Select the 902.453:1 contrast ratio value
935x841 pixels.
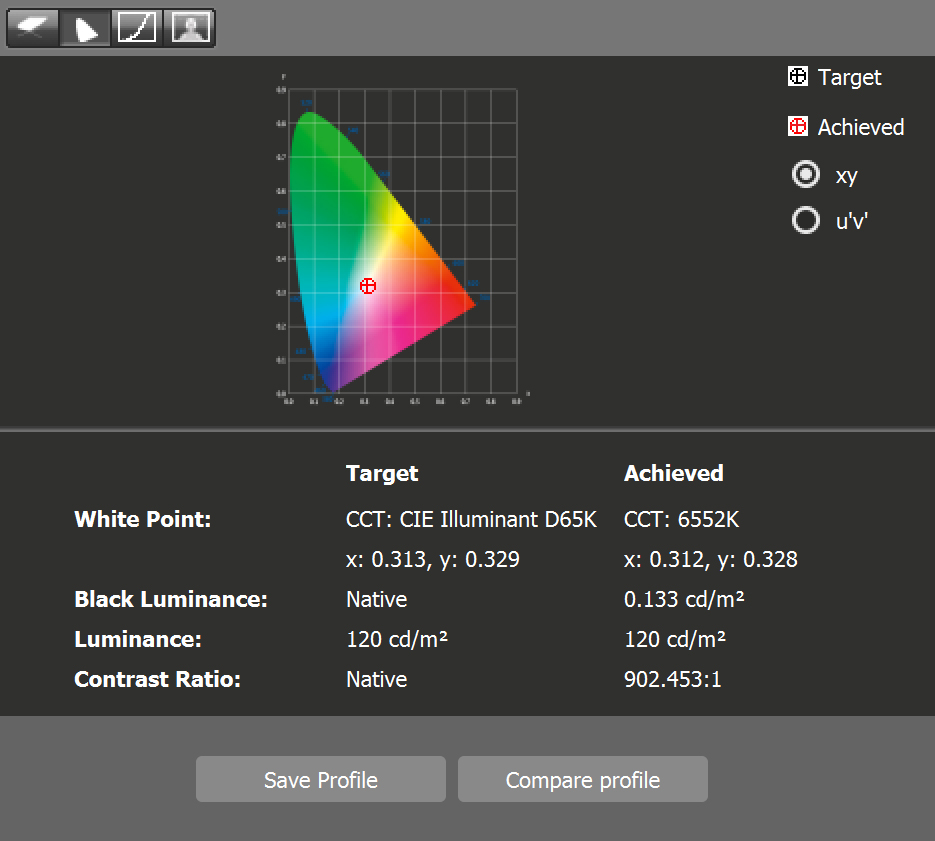(672, 680)
